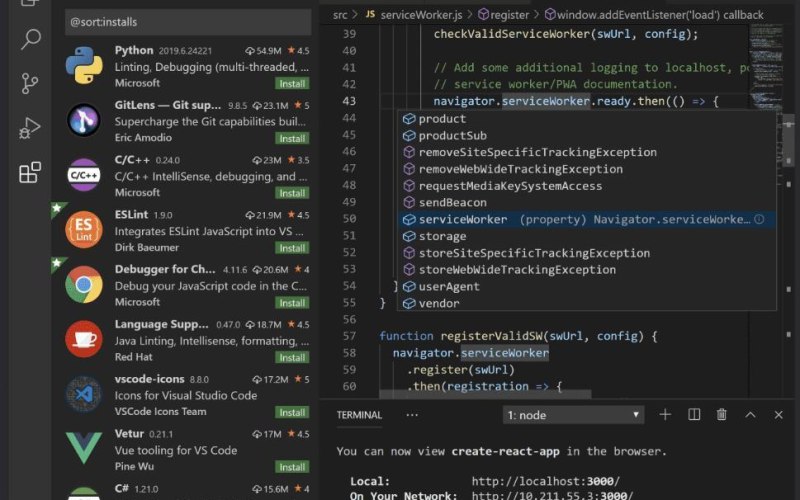Select src folder in breadcrumb

point(340,15)
